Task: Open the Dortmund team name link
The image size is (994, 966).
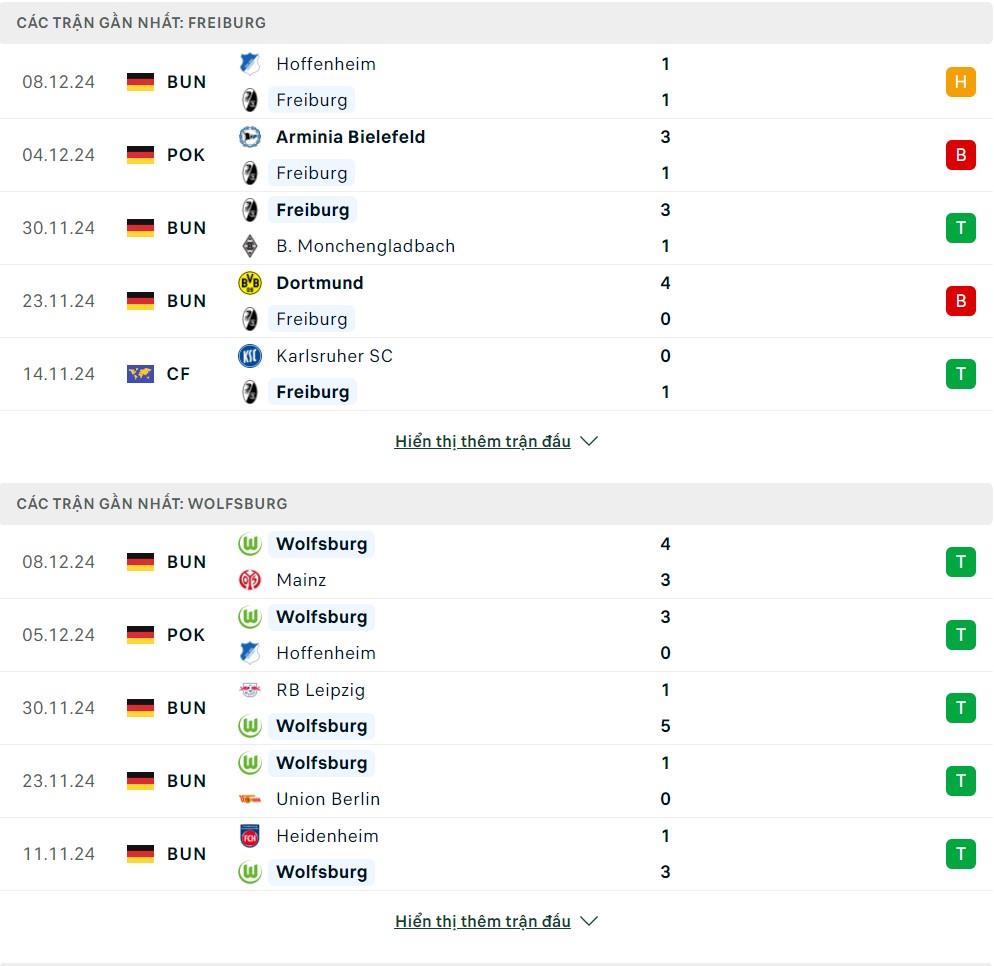Action: click(319, 283)
